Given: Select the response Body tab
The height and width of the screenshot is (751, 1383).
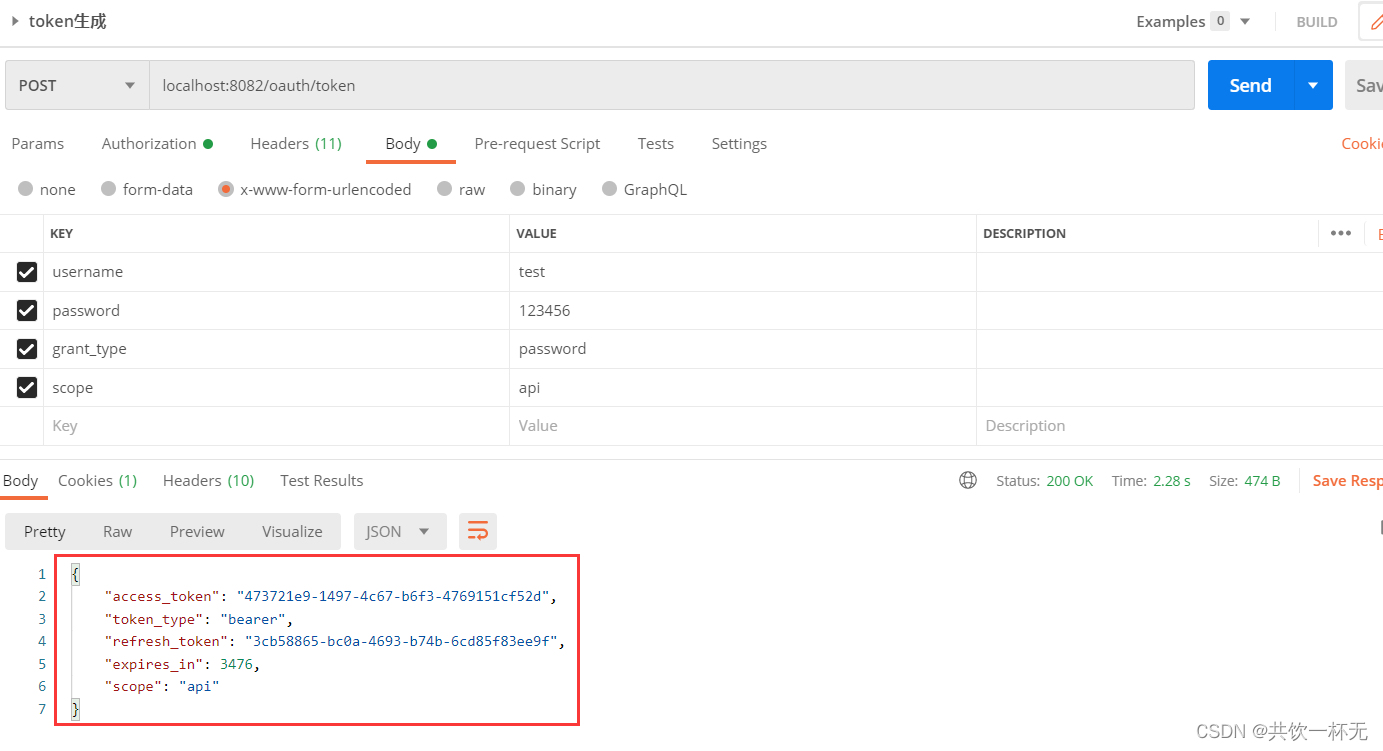Looking at the screenshot, I should pos(20,481).
